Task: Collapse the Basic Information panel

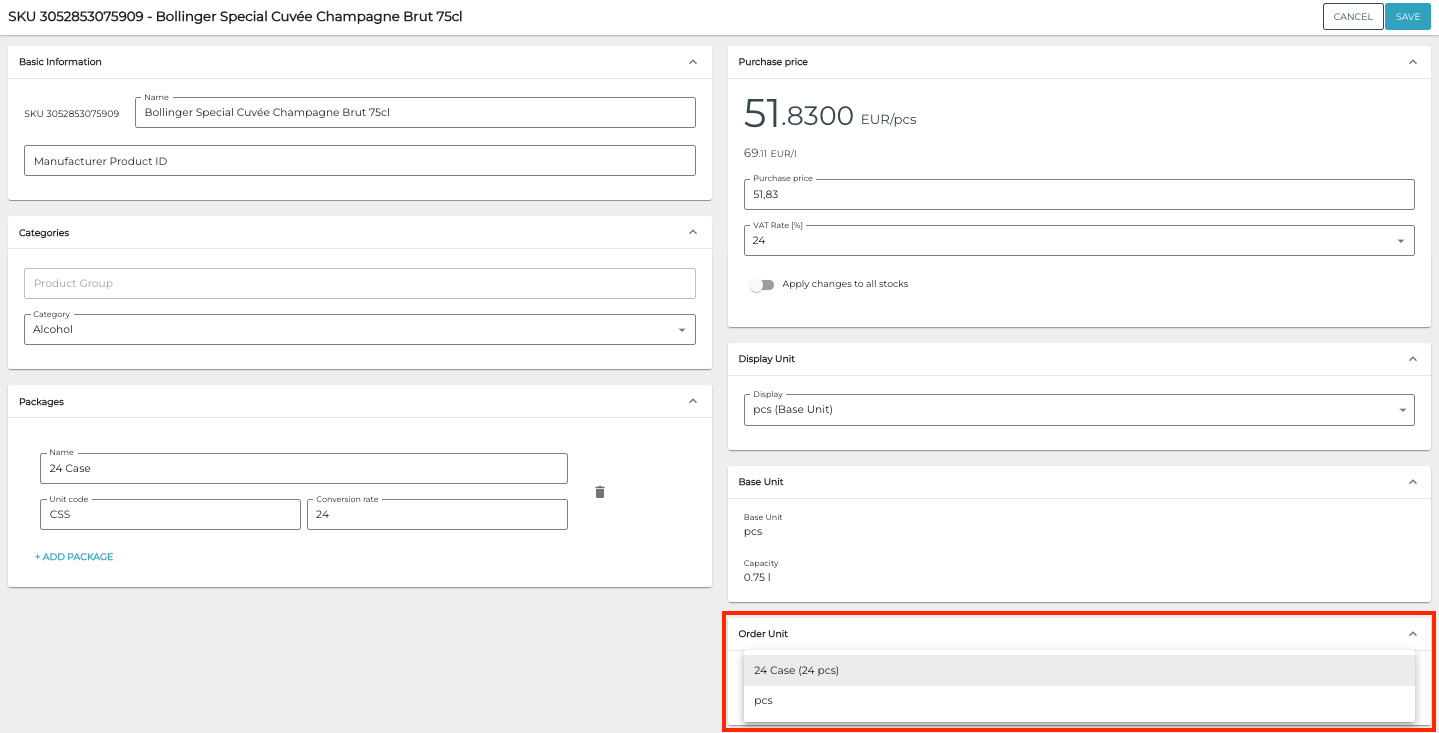Action: [692, 61]
